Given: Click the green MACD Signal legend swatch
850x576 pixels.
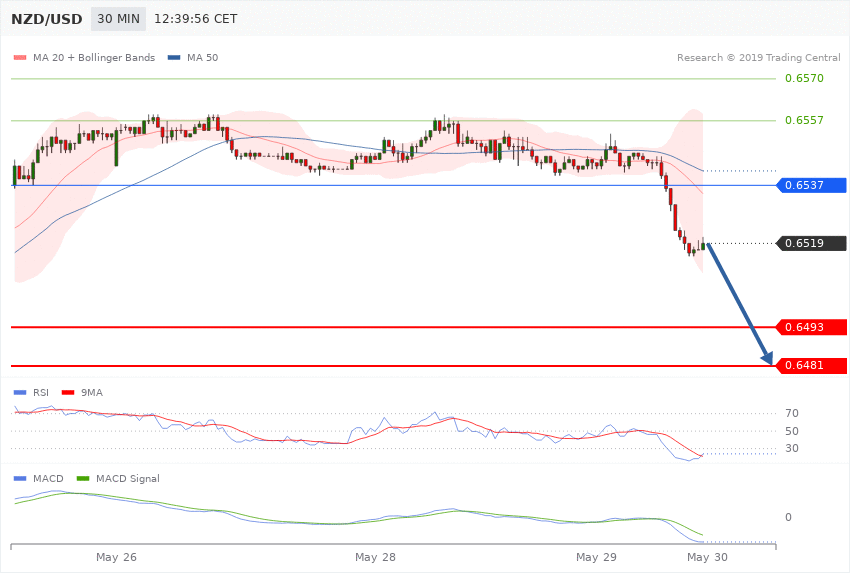Looking at the screenshot, I should 83,478.
